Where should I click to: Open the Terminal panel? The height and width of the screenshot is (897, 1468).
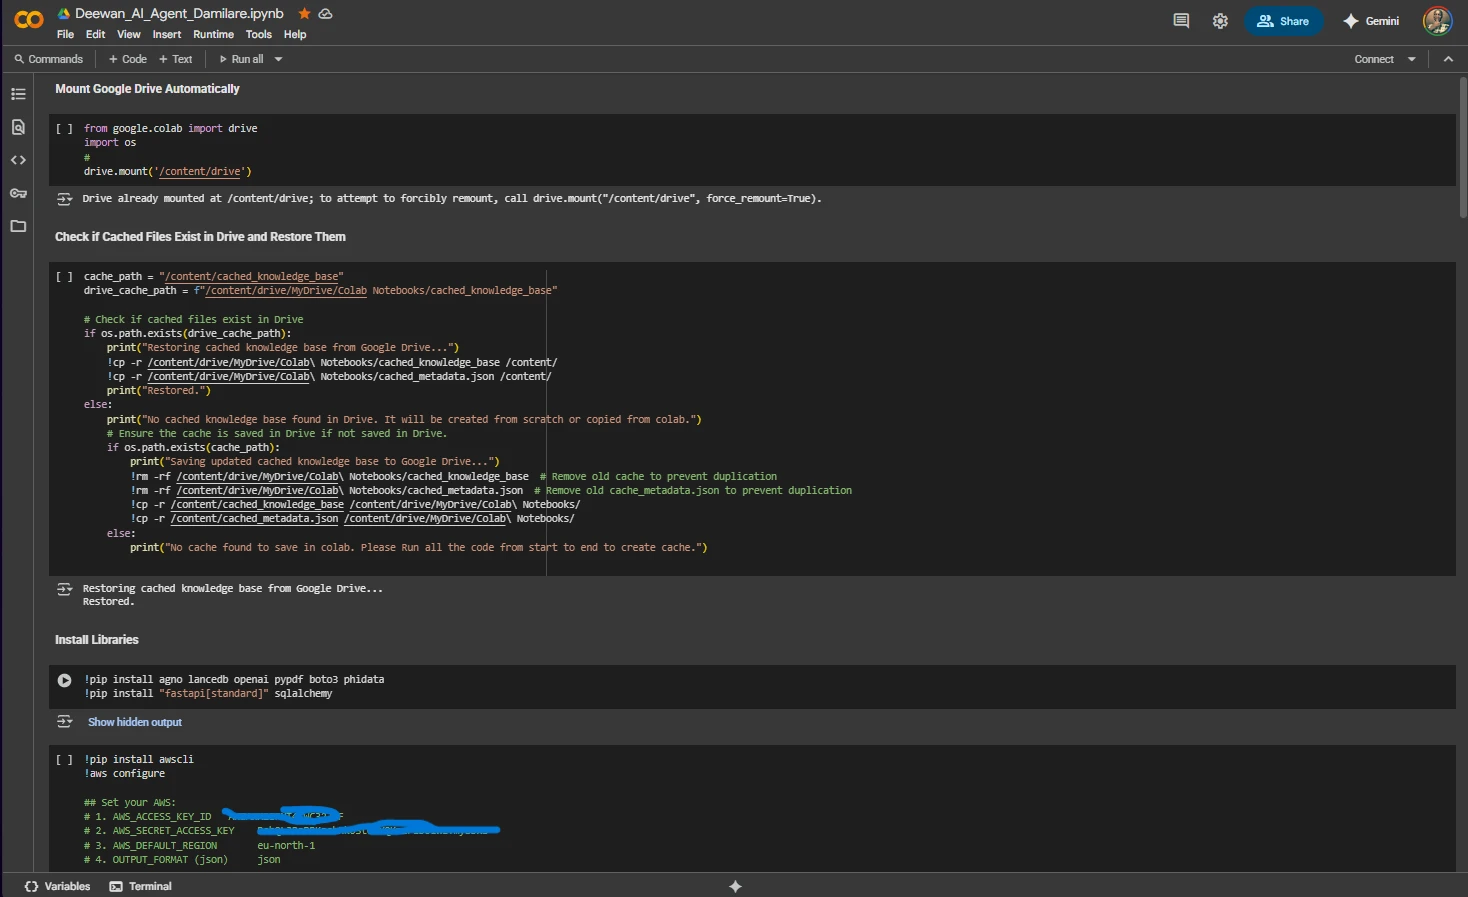[x=140, y=886]
